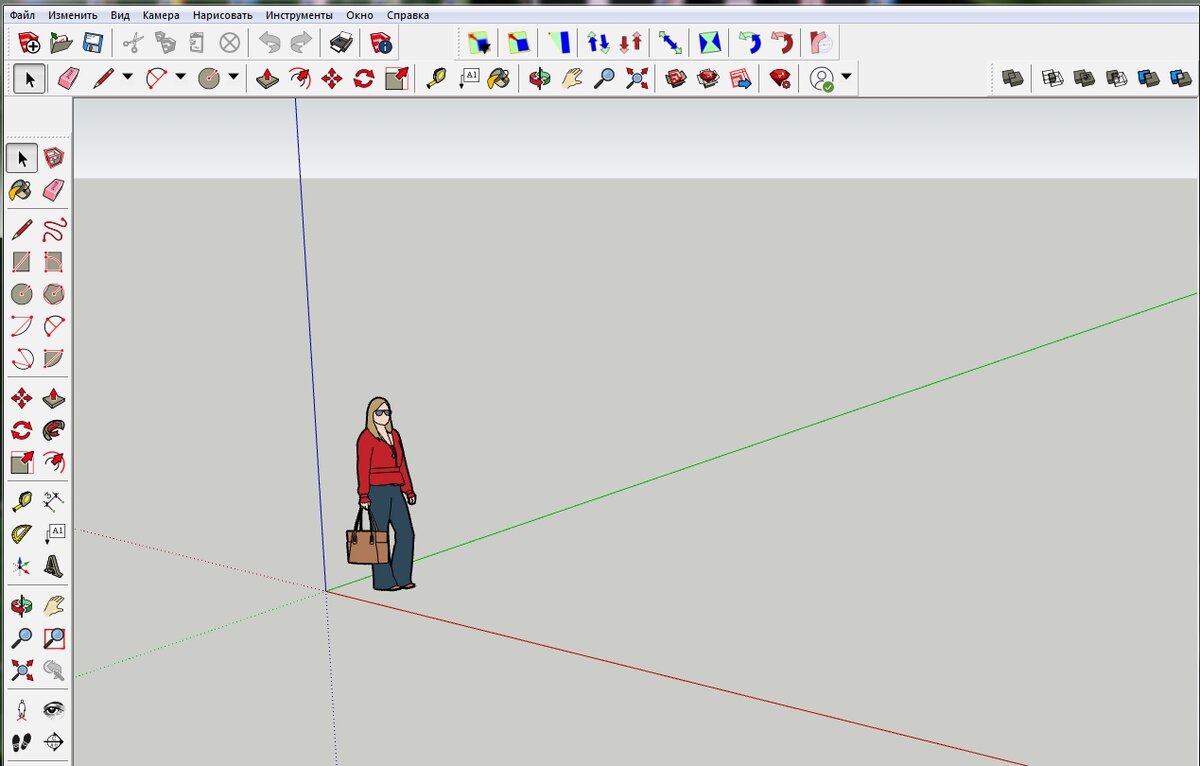Viewport: 1200px width, 766px height.
Task: Expand the Circle shape tool dropdown arrow
Action: click(233, 77)
